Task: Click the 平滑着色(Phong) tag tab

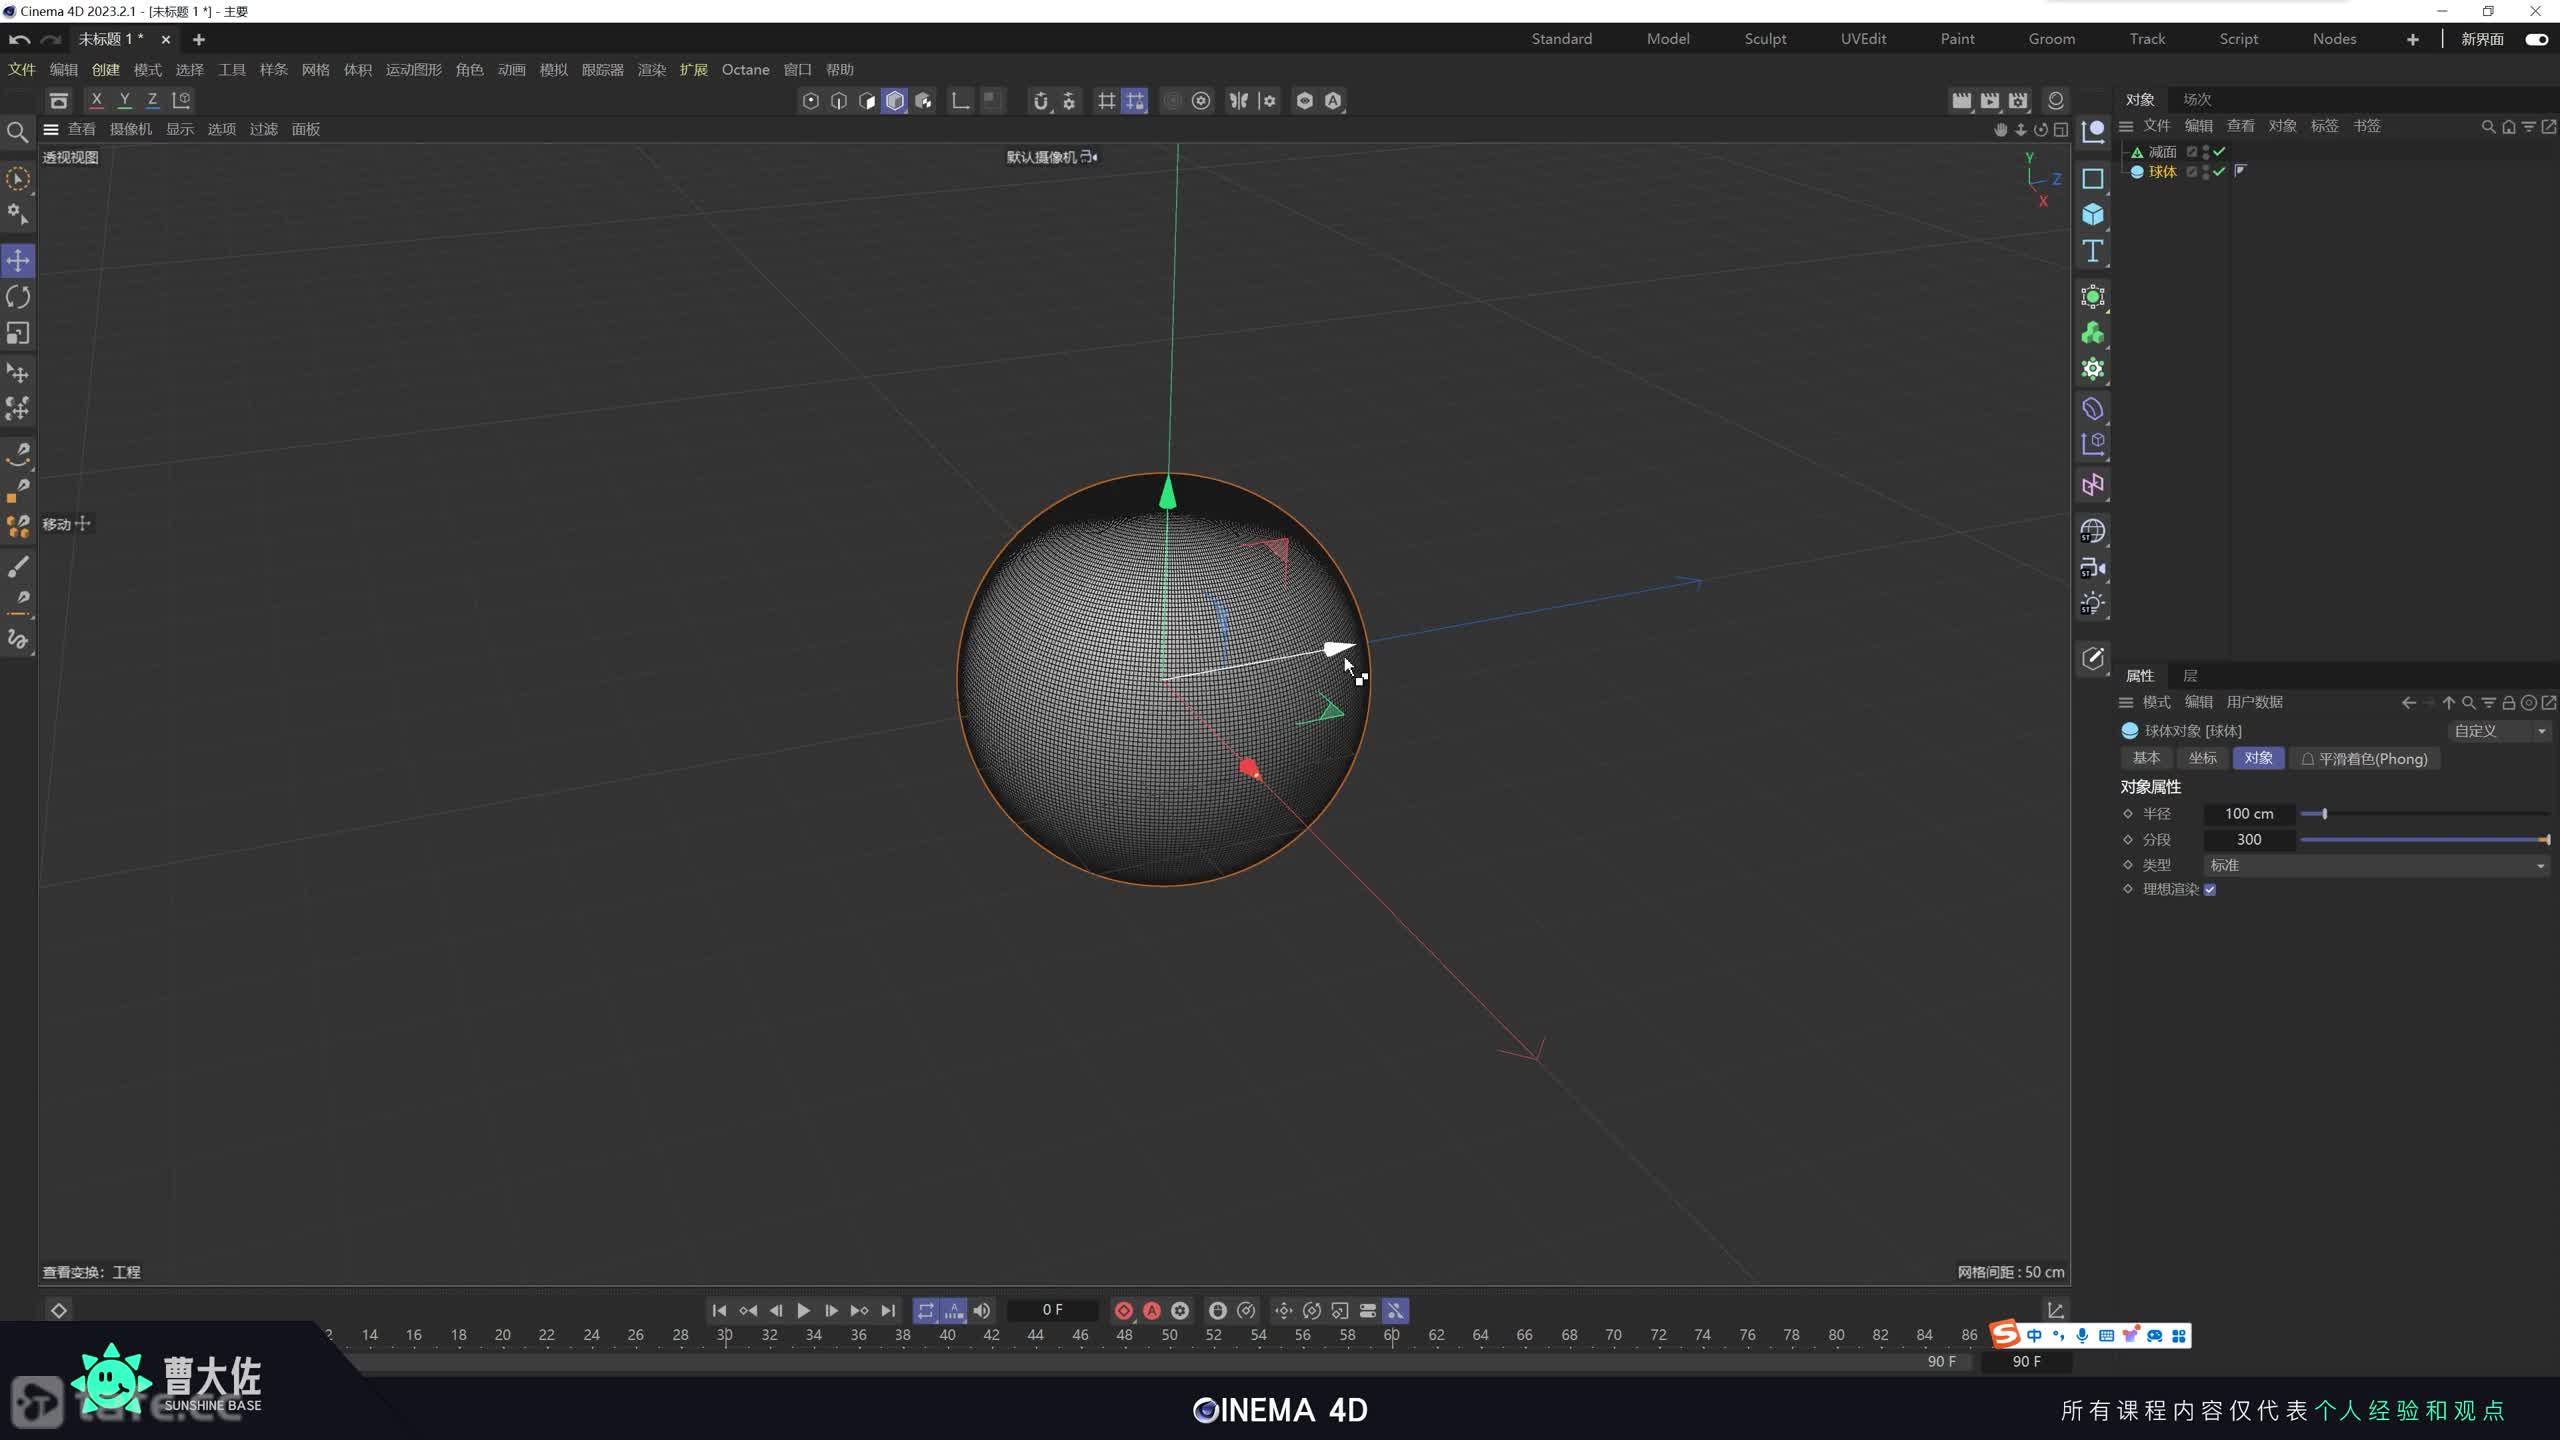Action: [2364, 759]
